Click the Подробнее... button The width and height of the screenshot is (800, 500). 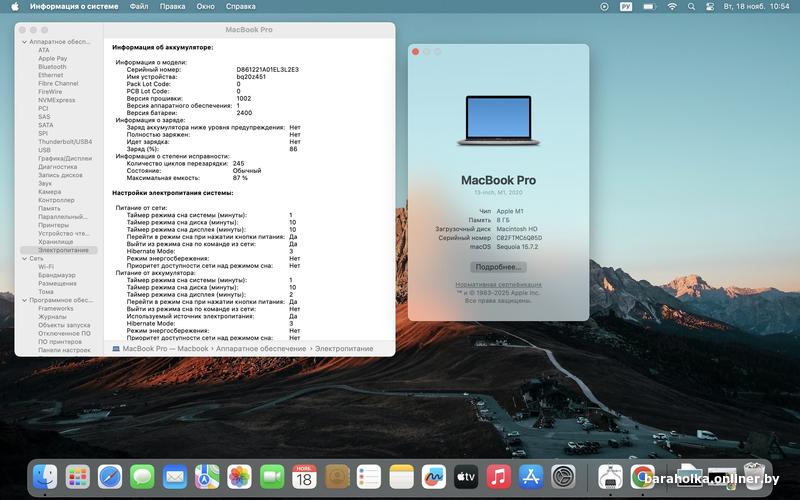(x=497, y=267)
